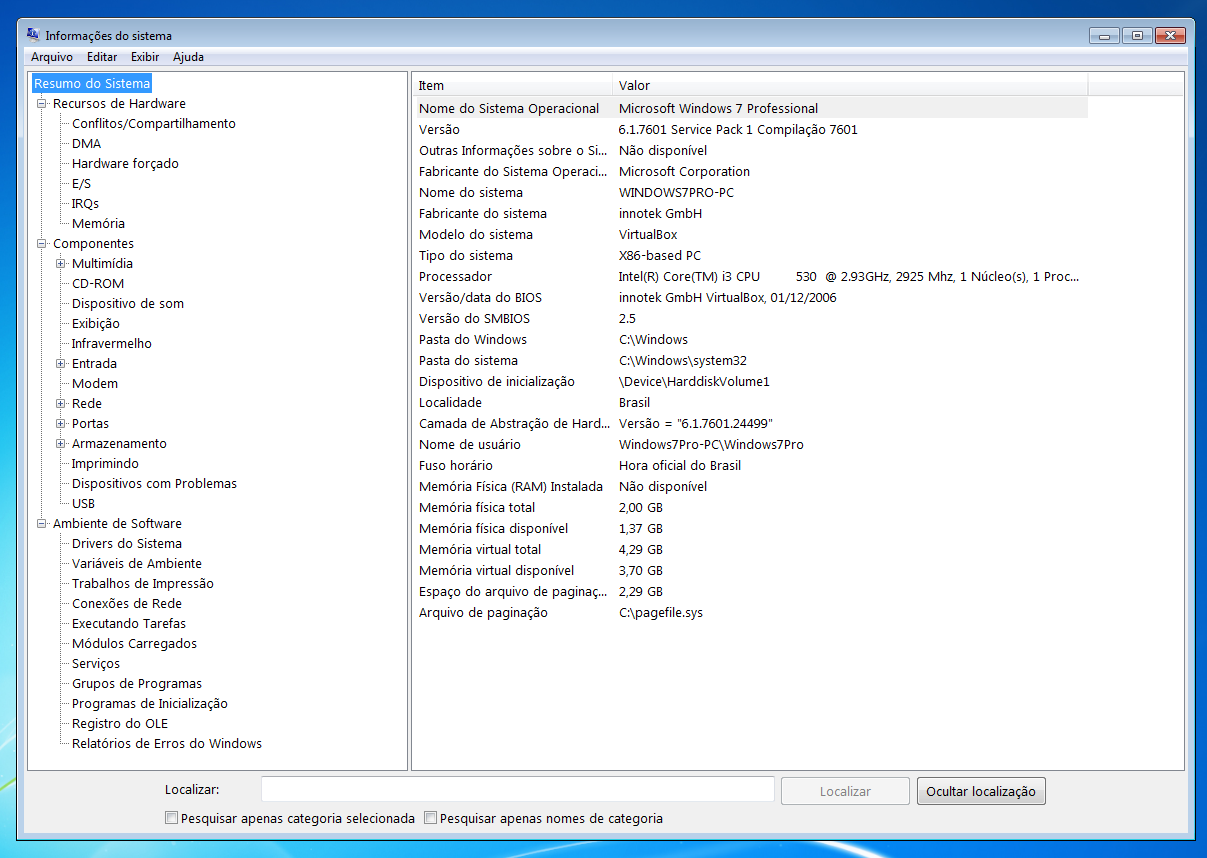
Task: Click the Fabricante do sistema row
Action: coord(751,213)
